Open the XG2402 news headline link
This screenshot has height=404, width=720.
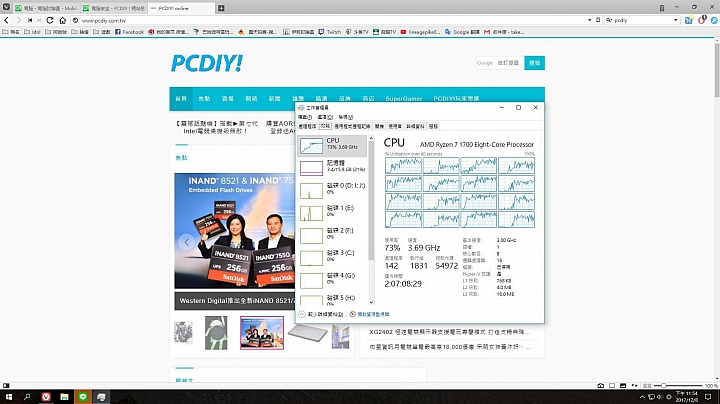pos(450,332)
